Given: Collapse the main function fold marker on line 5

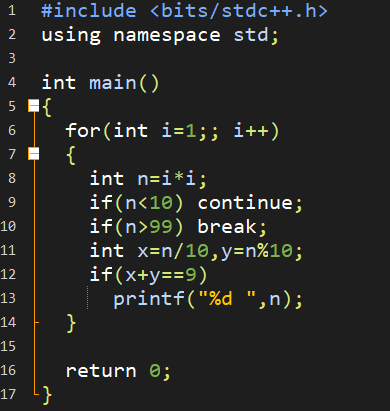Looking at the screenshot, I should pyautogui.click(x=34, y=106).
